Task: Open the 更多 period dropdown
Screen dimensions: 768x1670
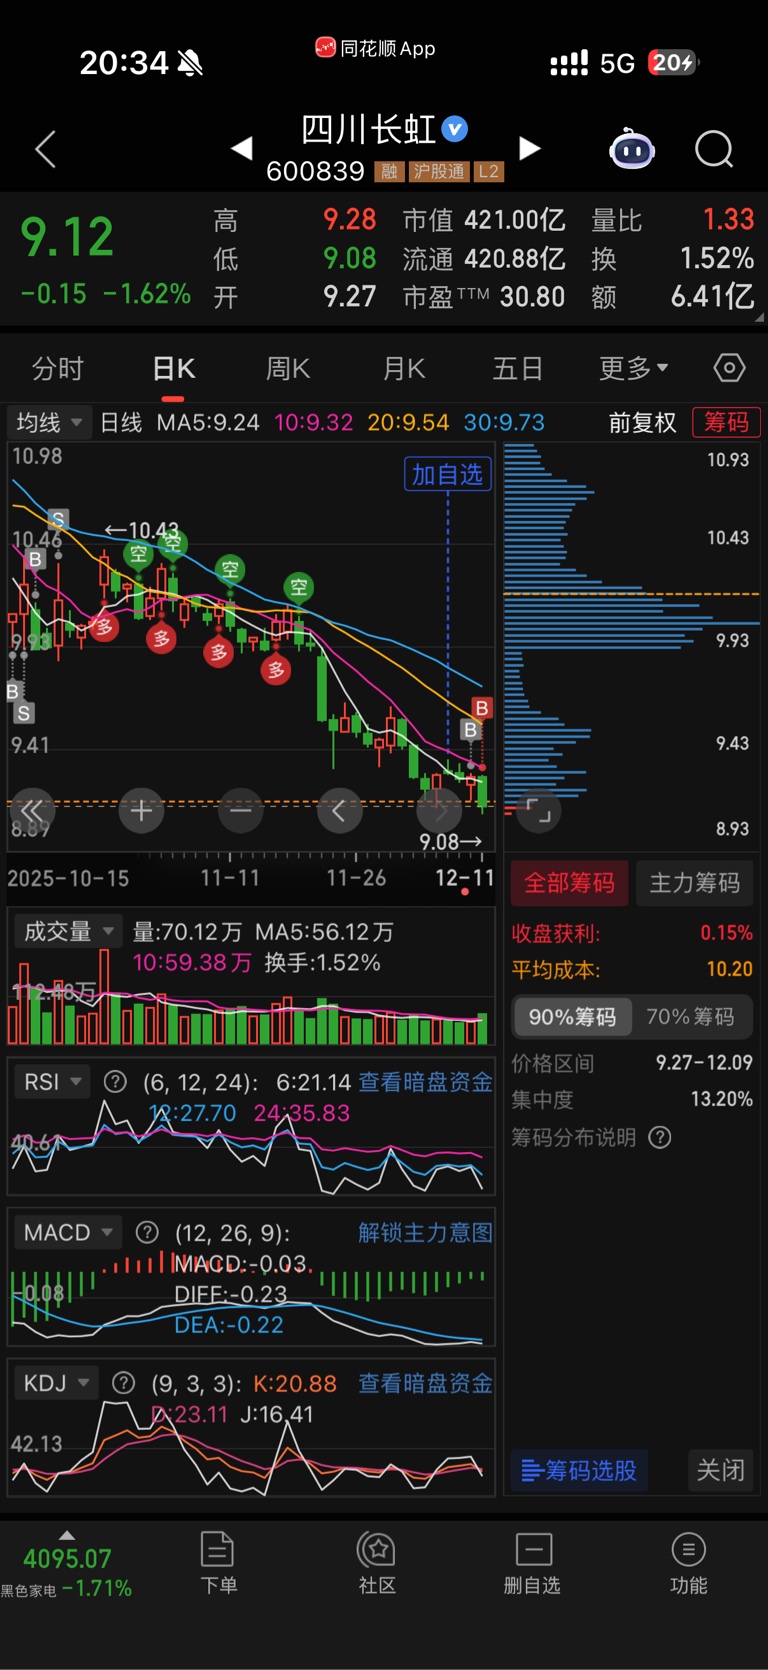Action: [x=634, y=368]
